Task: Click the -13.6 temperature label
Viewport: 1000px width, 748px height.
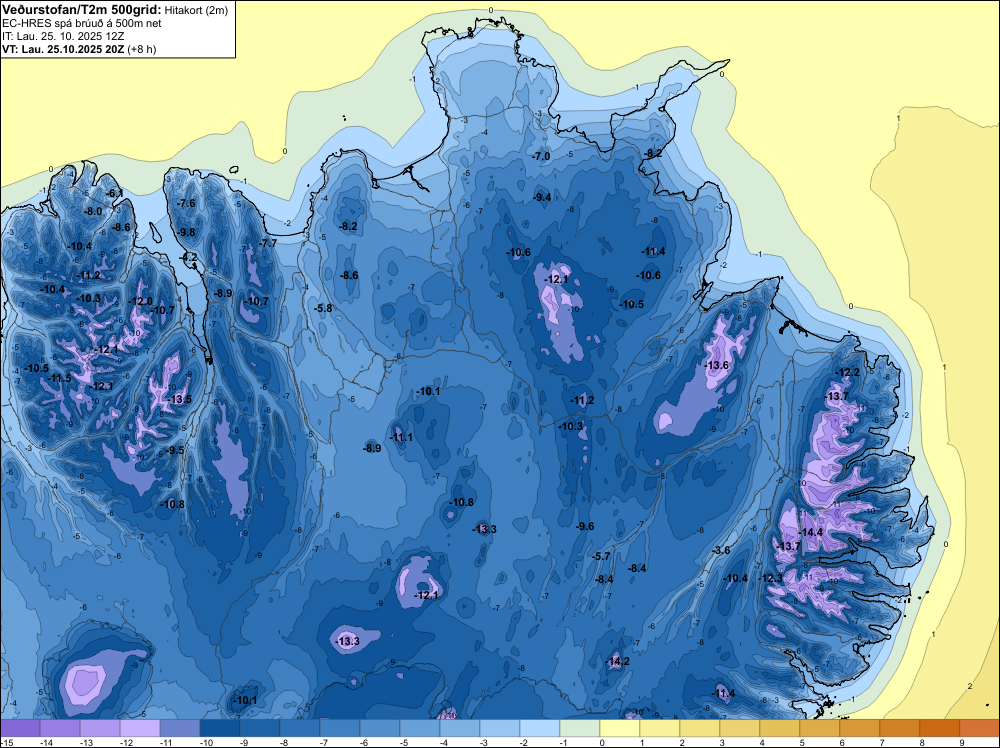Action: pos(717,365)
